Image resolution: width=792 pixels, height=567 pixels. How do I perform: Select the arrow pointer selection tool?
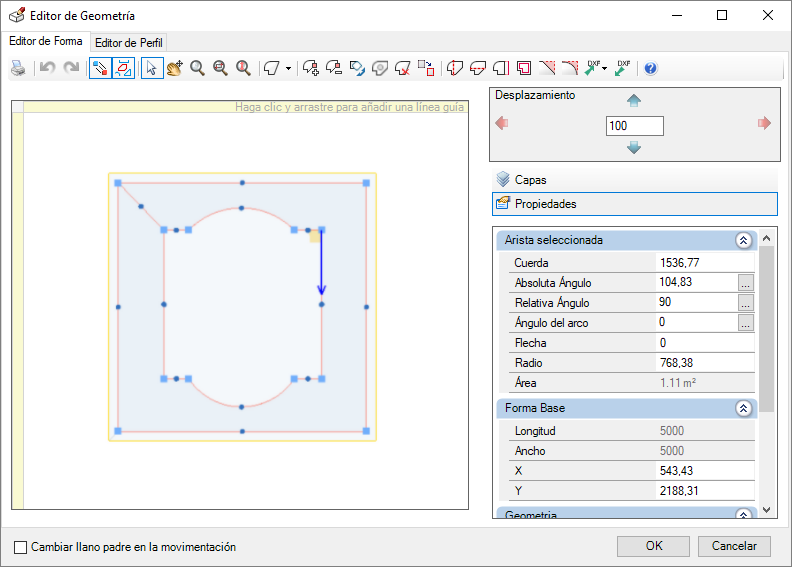point(152,68)
